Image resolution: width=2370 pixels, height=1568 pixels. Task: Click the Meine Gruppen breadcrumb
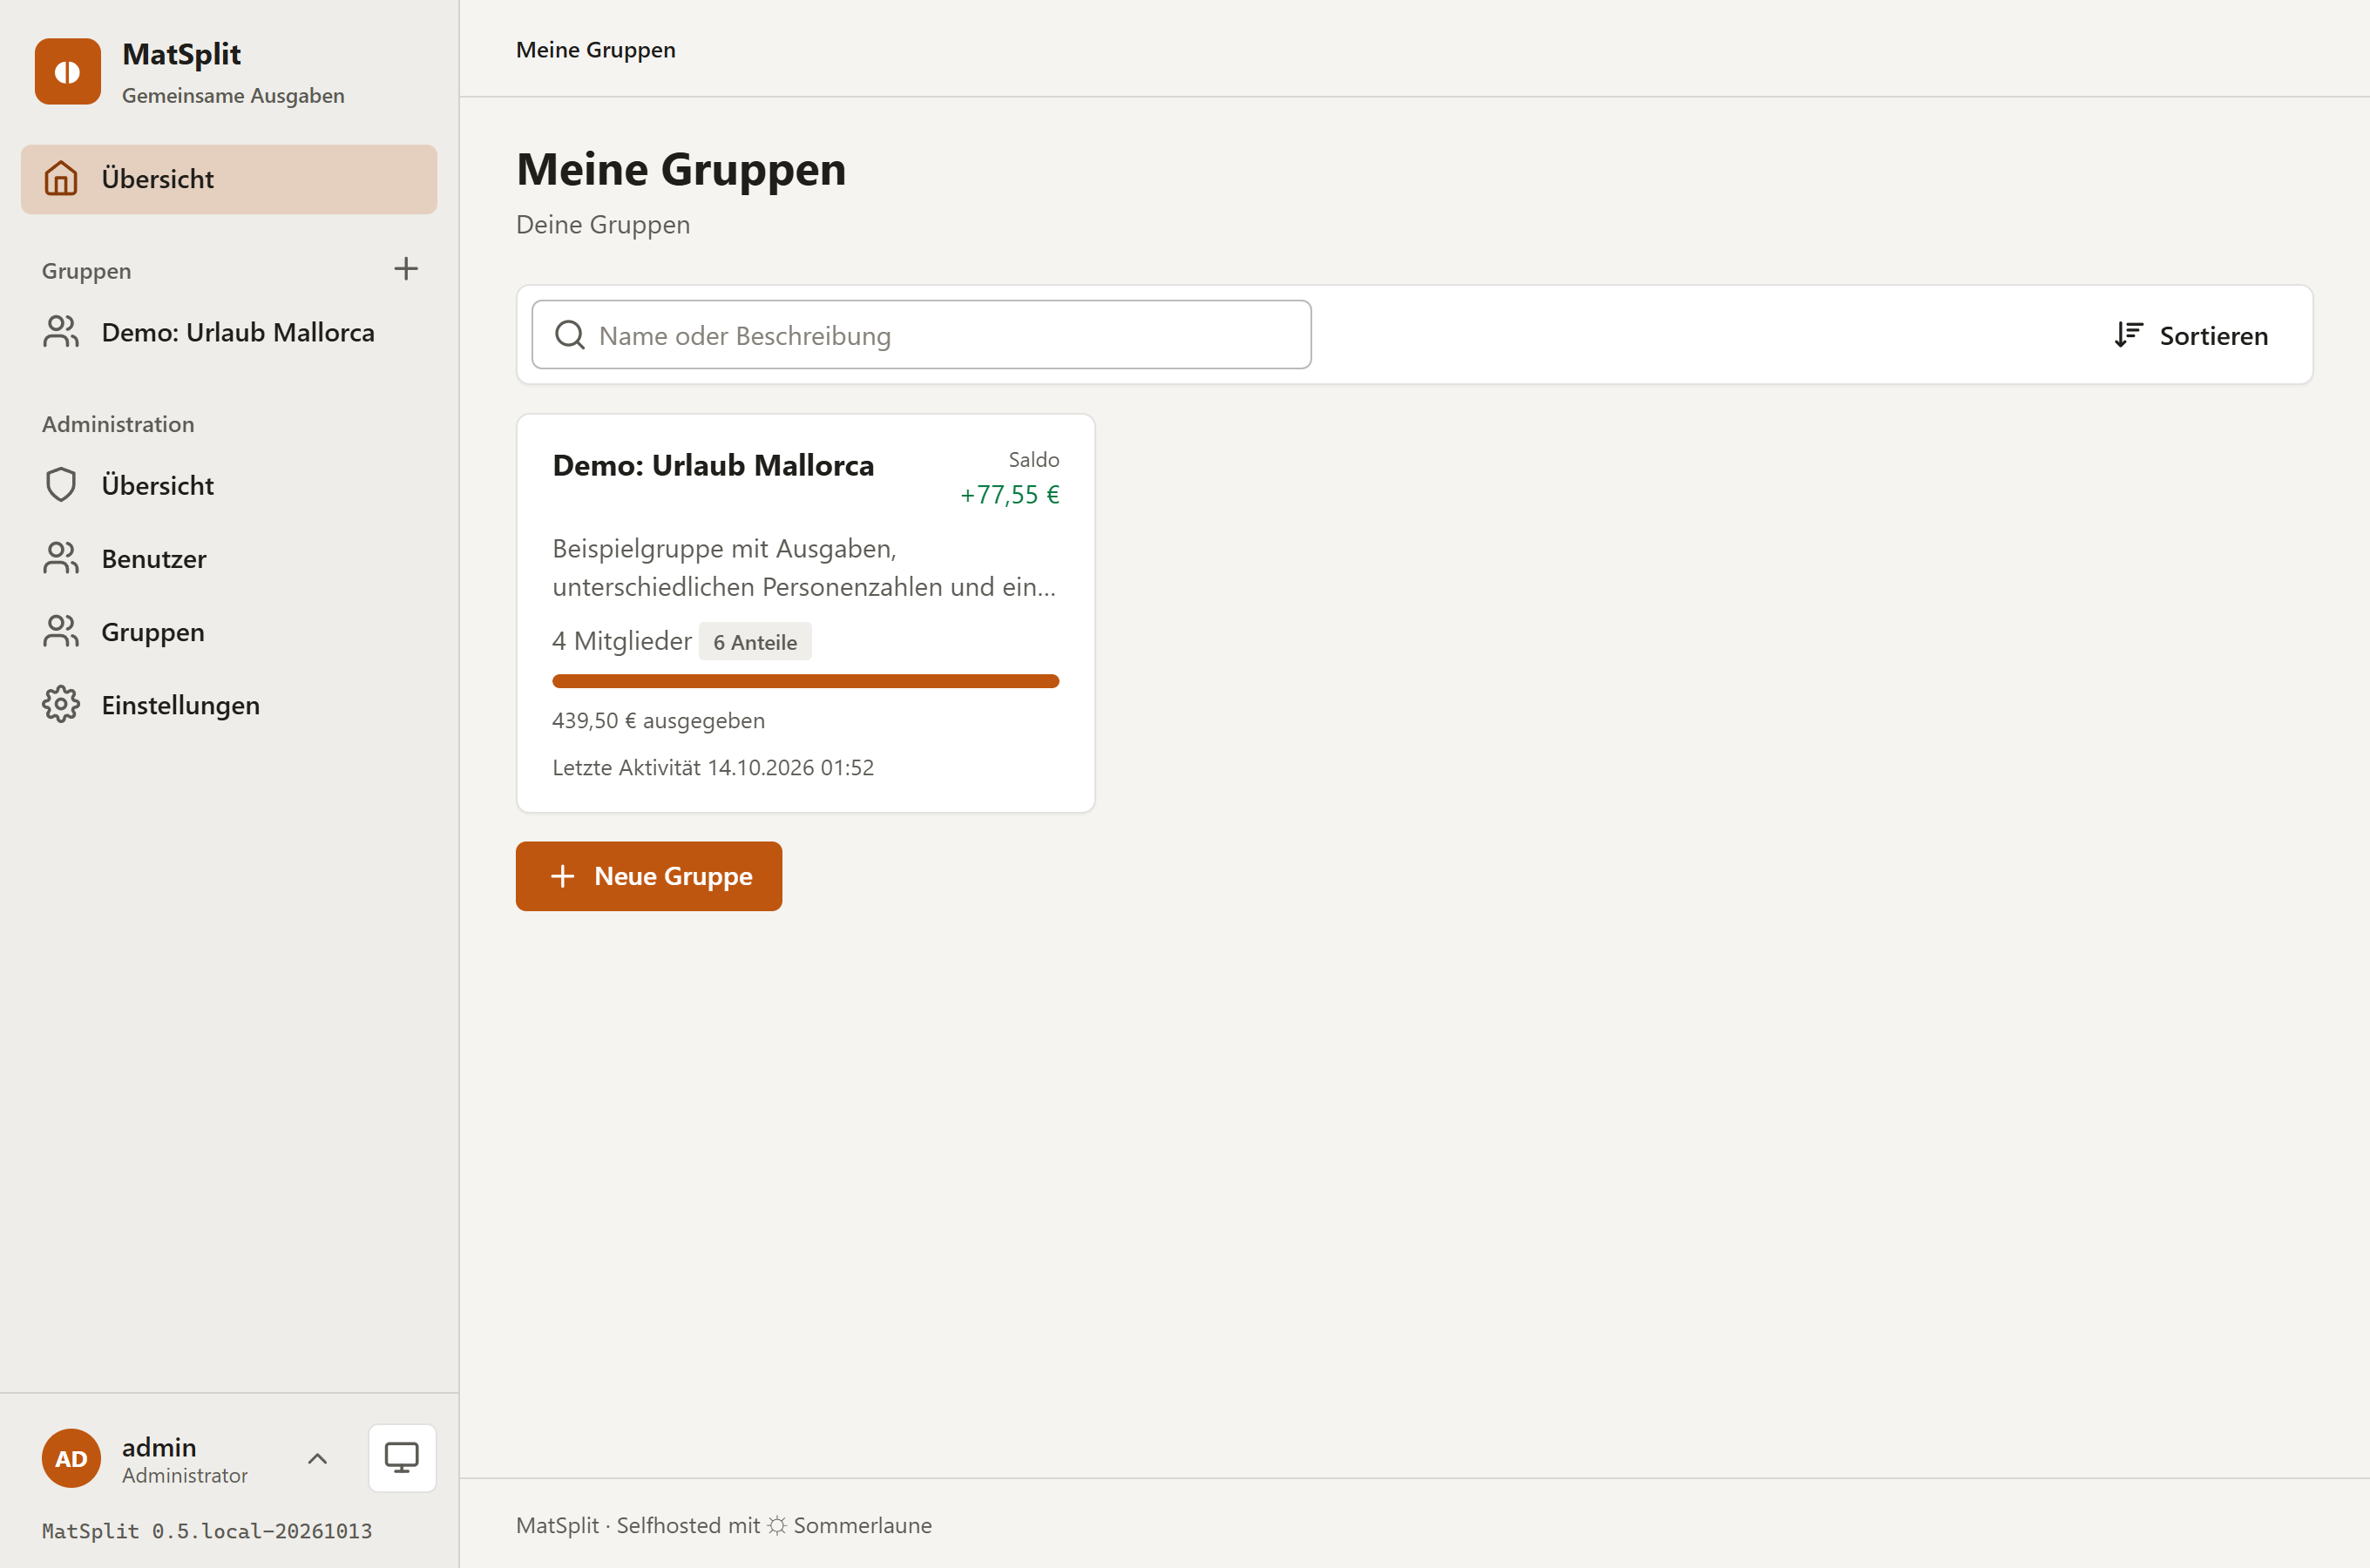tap(596, 49)
